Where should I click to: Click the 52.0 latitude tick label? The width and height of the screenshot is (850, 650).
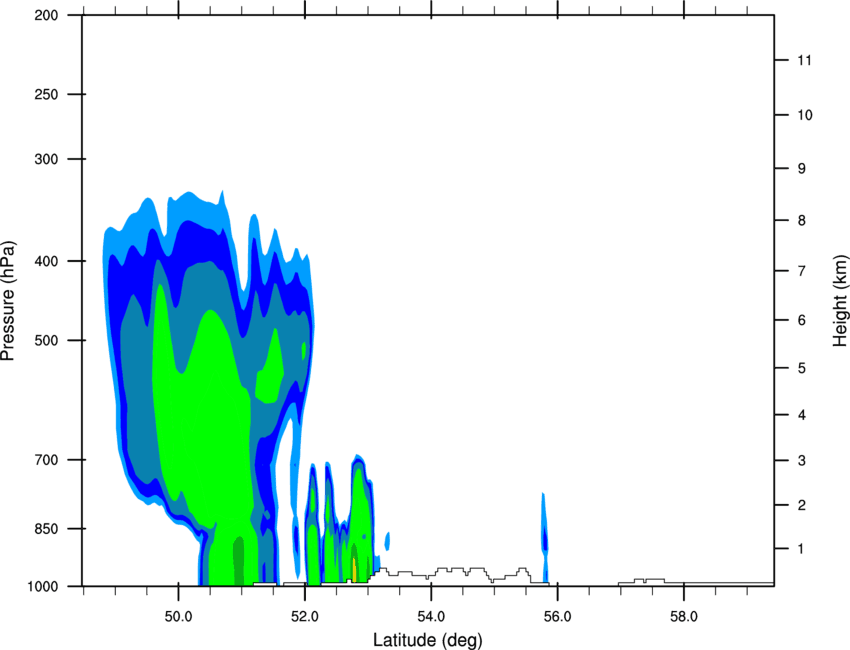click(x=305, y=617)
